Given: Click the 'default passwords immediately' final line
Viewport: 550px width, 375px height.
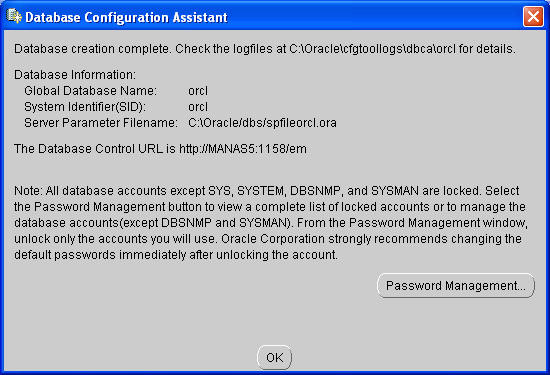Looking at the screenshot, I should [x=176, y=255].
